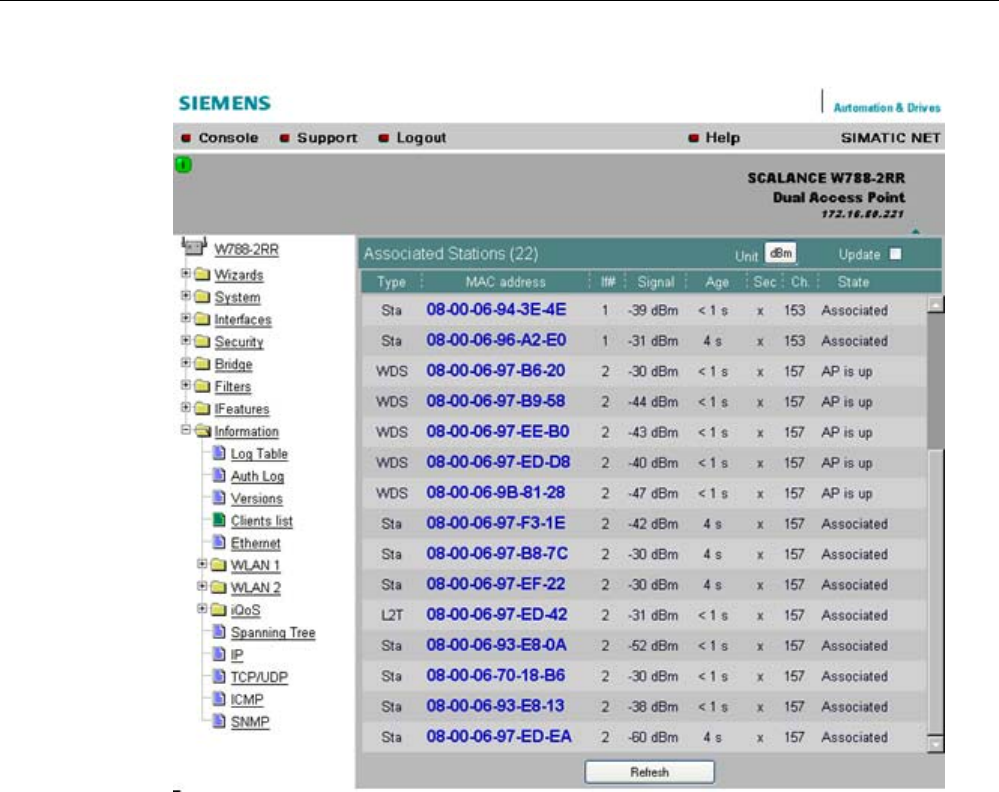Open MAC address 08-00-06-97-ED-42
The width and height of the screenshot is (999, 792).
point(496,615)
